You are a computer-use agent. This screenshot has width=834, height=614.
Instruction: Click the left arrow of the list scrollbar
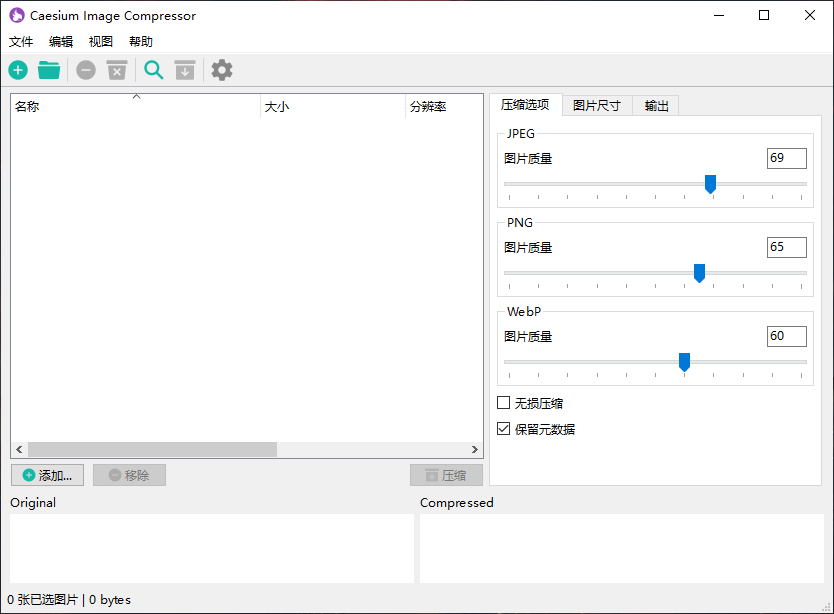(19, 450)
